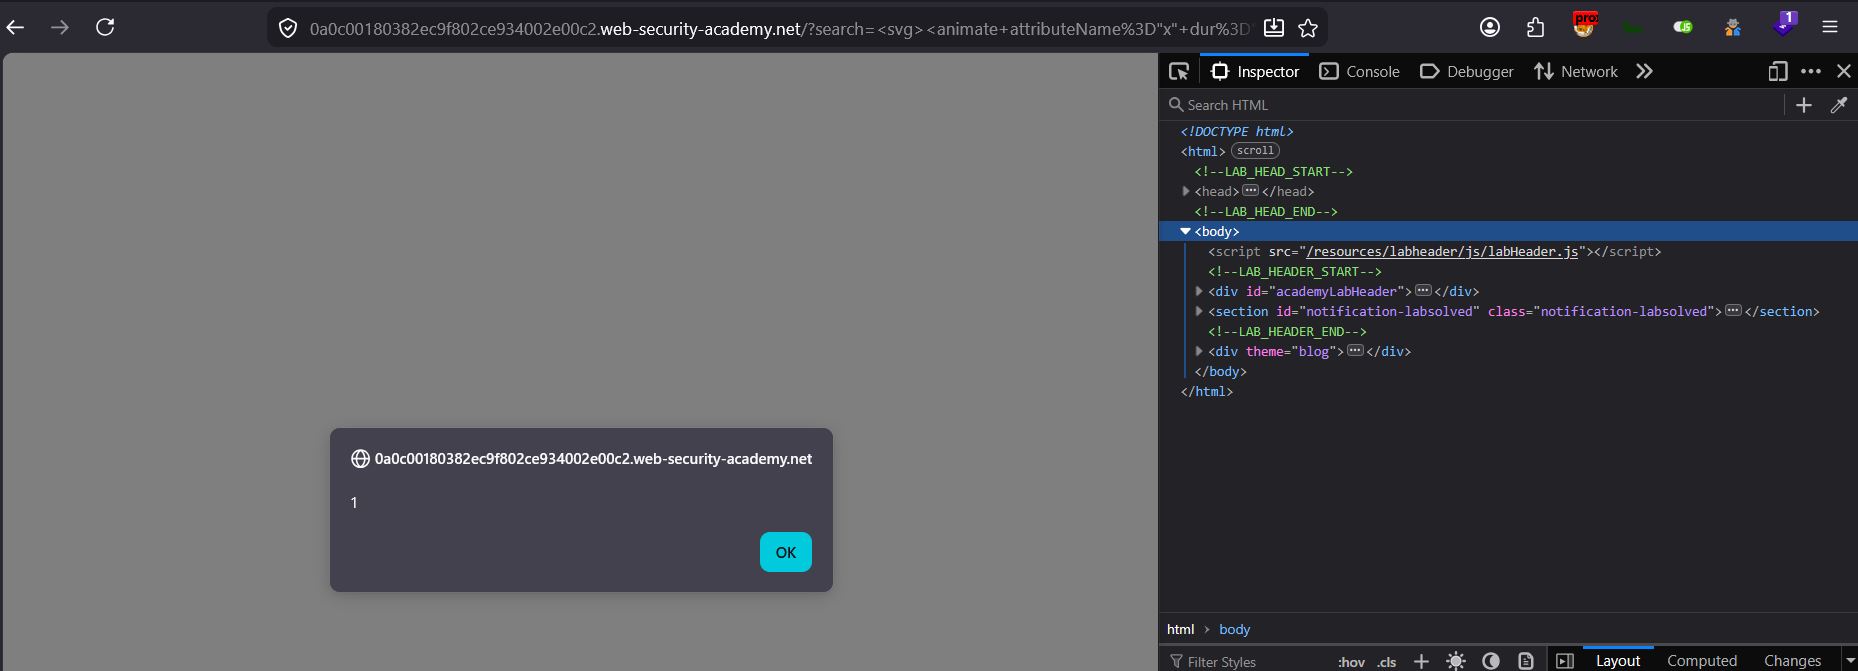The width and height of the screenshot is (1858, 671).
Task: Open the Firefox hamburger application menu
Action: click(x=1830, y=27)
